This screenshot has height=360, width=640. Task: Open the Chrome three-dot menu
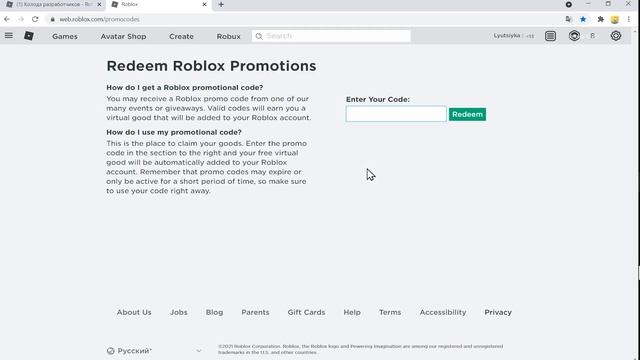(629, 19)
